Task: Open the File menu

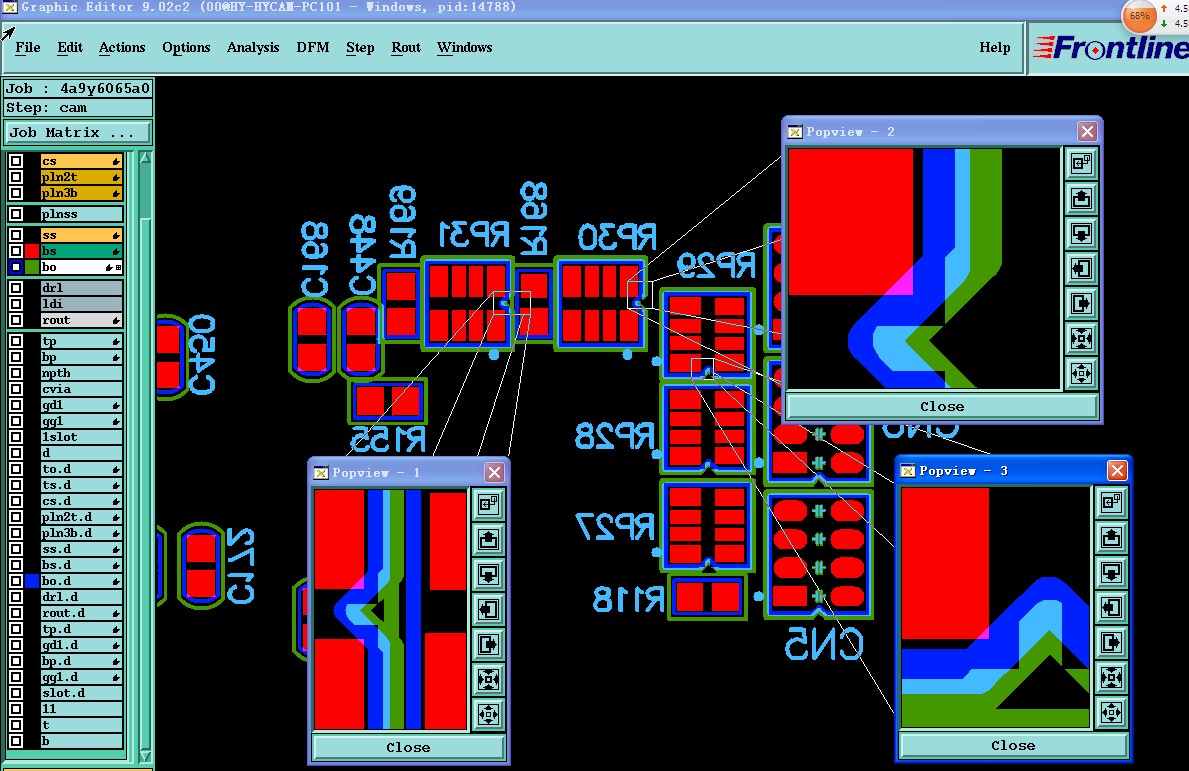Action: click(28, 47)
